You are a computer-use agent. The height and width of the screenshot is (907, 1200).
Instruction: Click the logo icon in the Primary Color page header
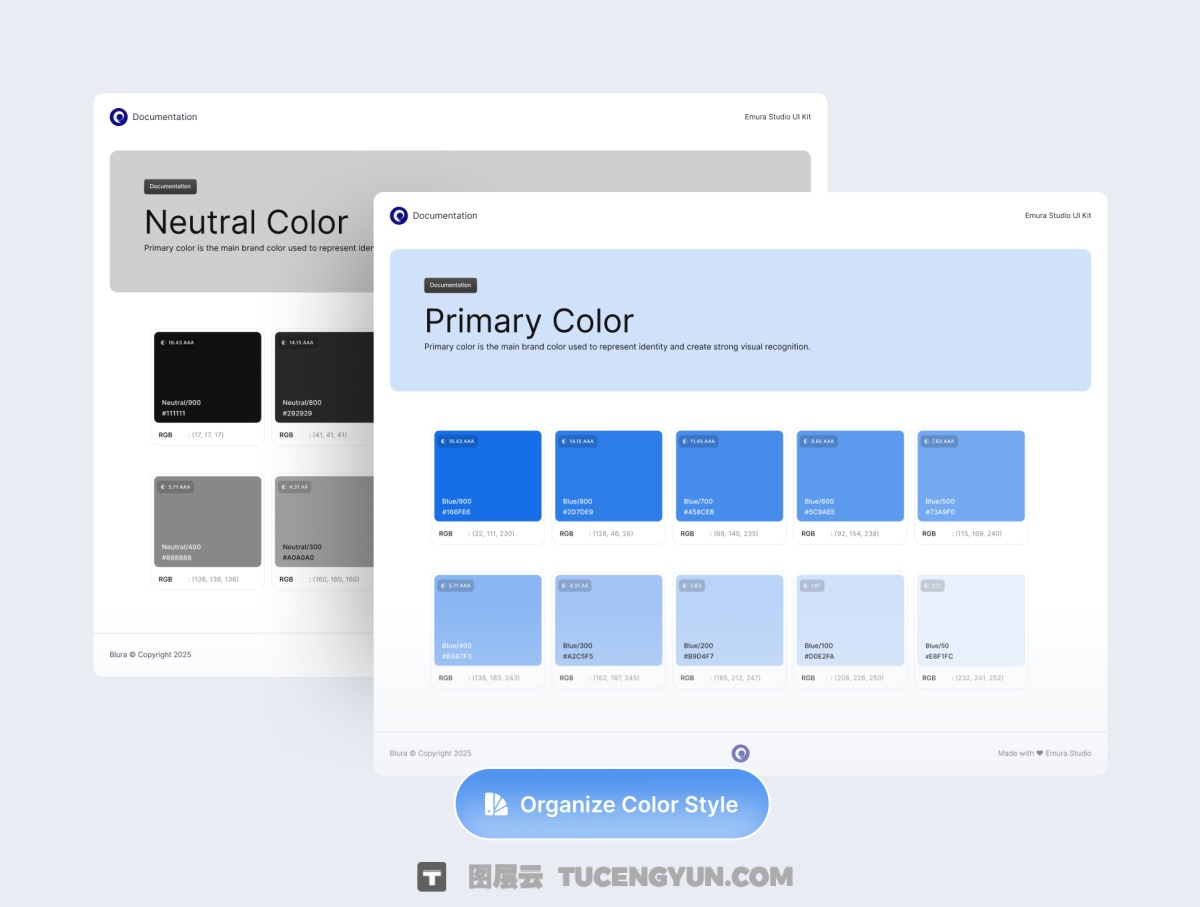point(399,215)
